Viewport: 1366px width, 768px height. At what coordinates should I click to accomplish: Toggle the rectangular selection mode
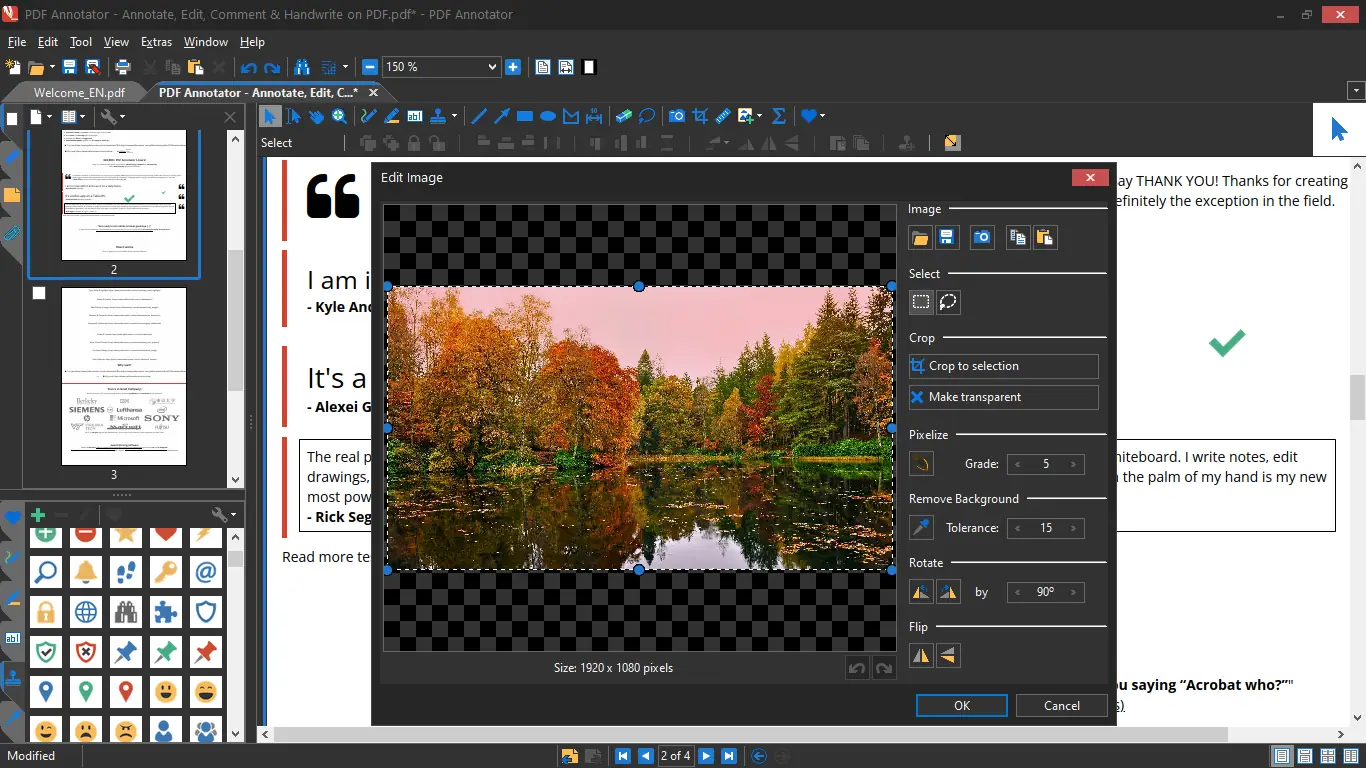[x=921, y=302]
